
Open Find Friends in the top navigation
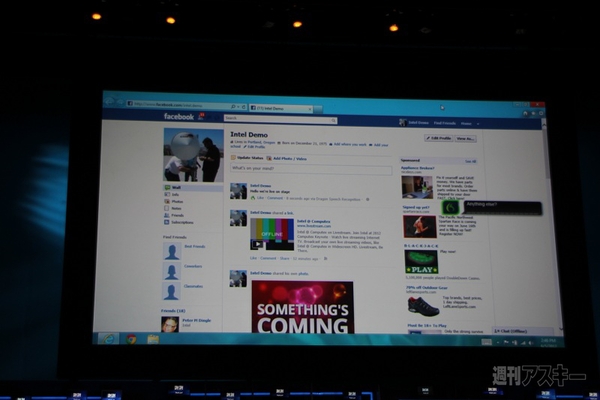pyautogui.click(x=445, y=123)
